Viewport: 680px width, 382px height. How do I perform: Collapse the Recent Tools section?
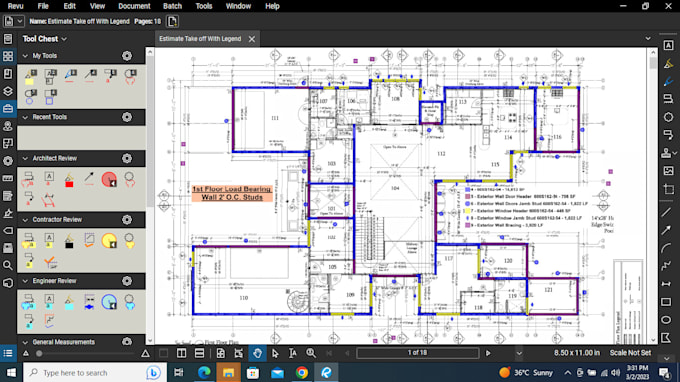click(25, 117)
